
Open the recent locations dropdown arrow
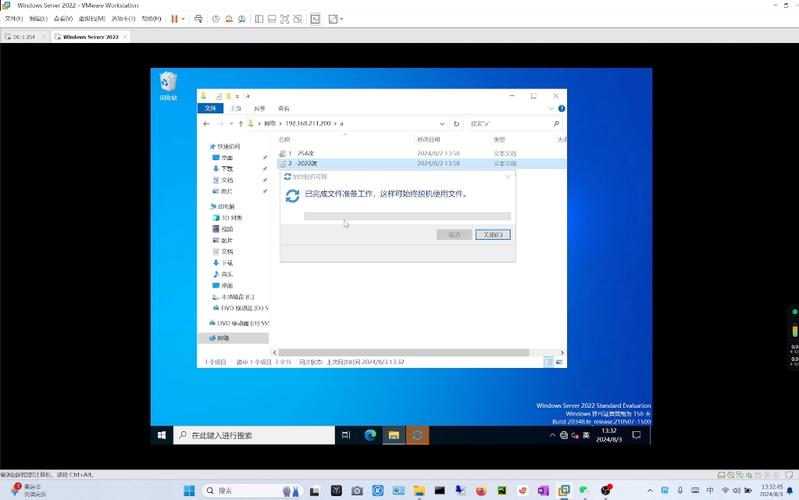pyautogui.click(x=231, y=124)
